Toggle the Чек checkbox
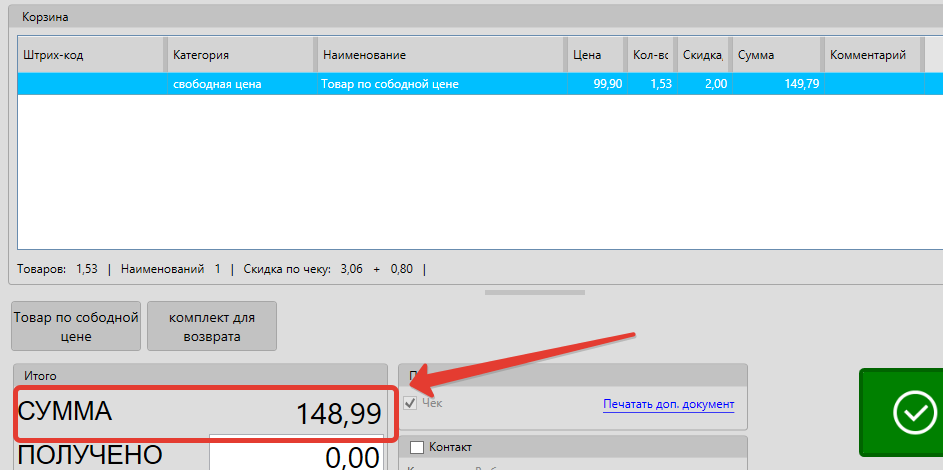This screenshot has width=943, height=470. click(x=410, y=403)
